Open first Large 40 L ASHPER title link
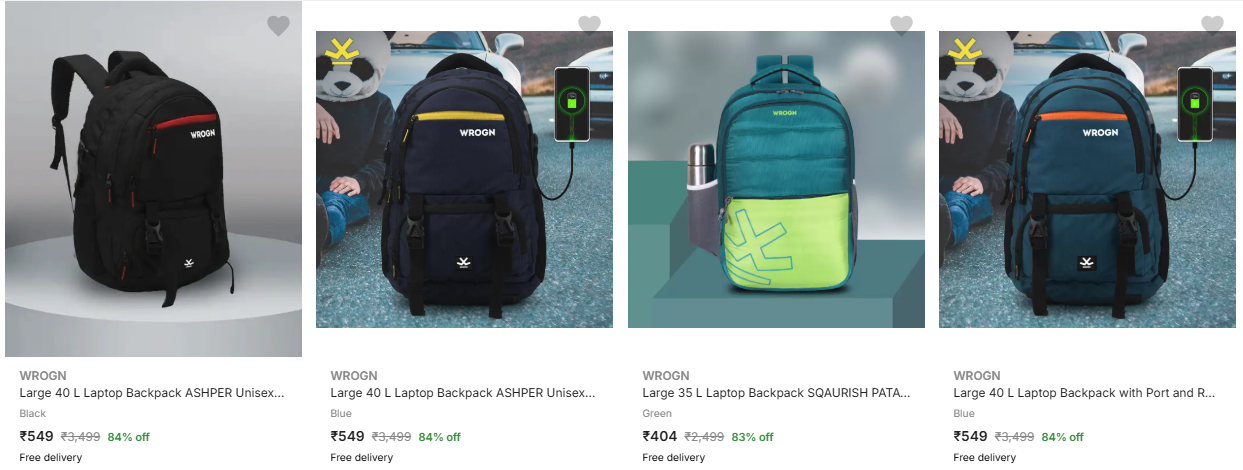The image size is (1243, 470). tap(152, 393)
